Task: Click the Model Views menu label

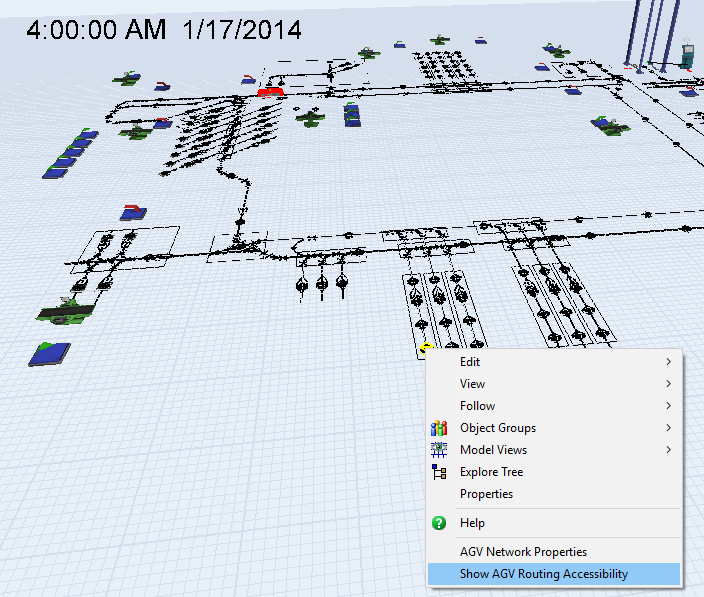Action: click(493, 450)
